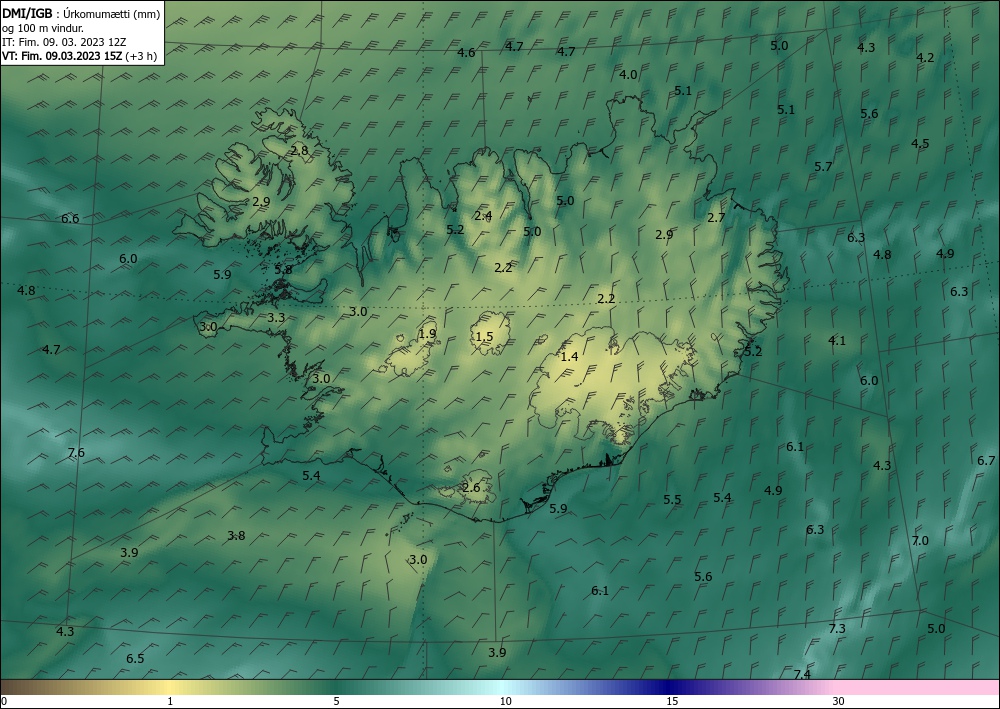Click the 15 label on the color scale
The height and width of the screenshot is (709, 1000).
pos(672,701)
